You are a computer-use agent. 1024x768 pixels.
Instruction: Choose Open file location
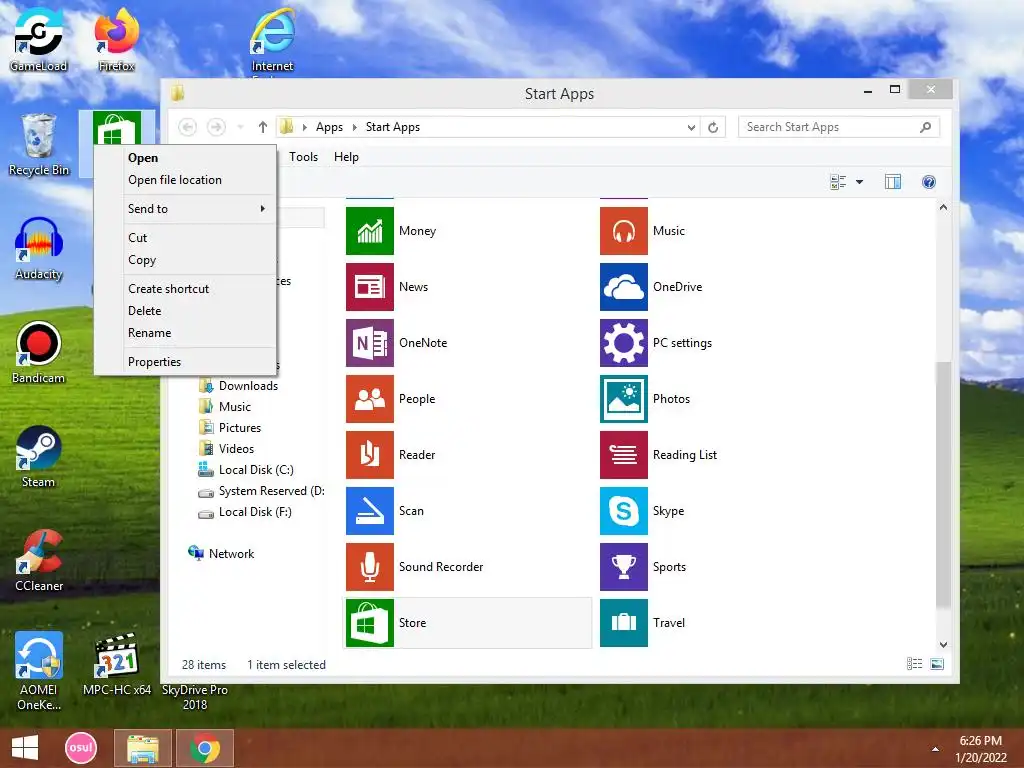pos(175,180)
